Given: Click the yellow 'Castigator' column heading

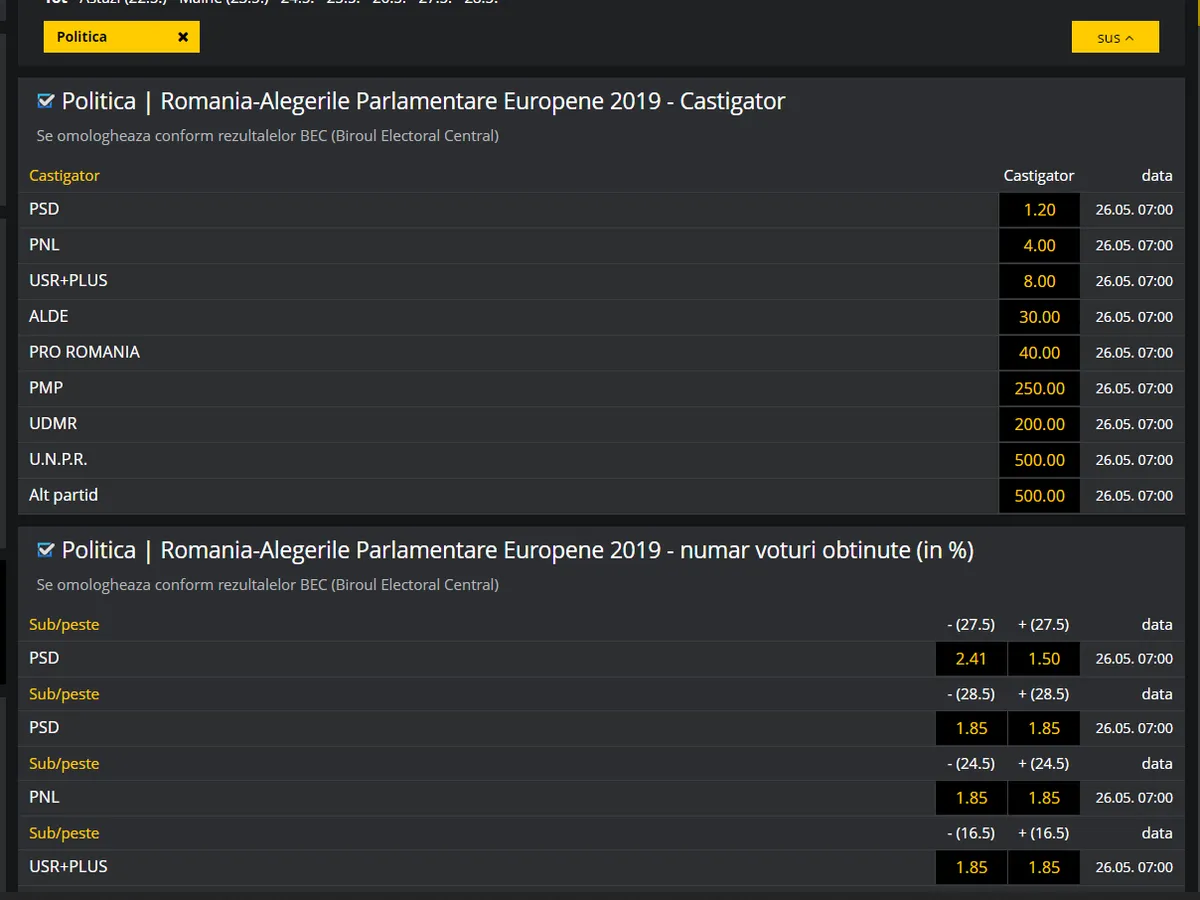Looking at the screenshot, I should coord(64,175).
